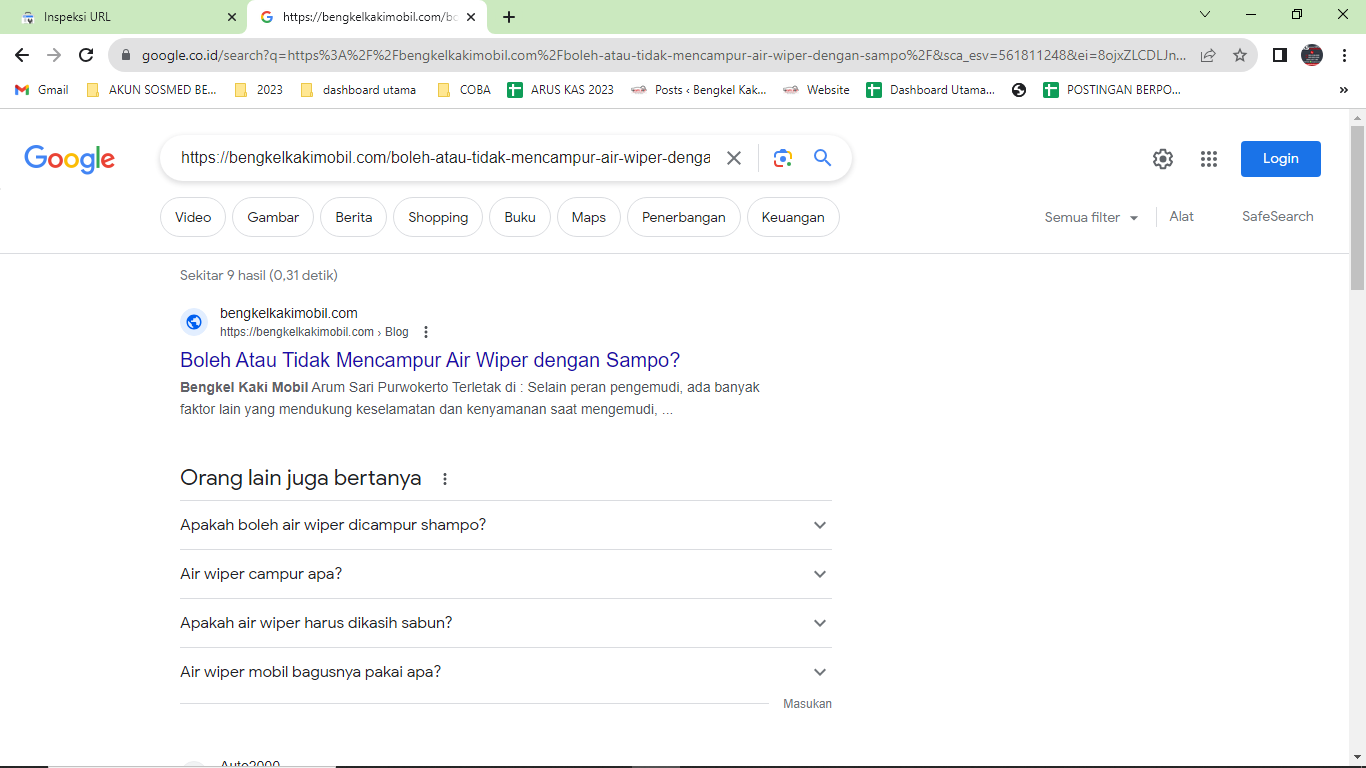Expand "Air wiper campur apa?" question

(x=505, y=574)
